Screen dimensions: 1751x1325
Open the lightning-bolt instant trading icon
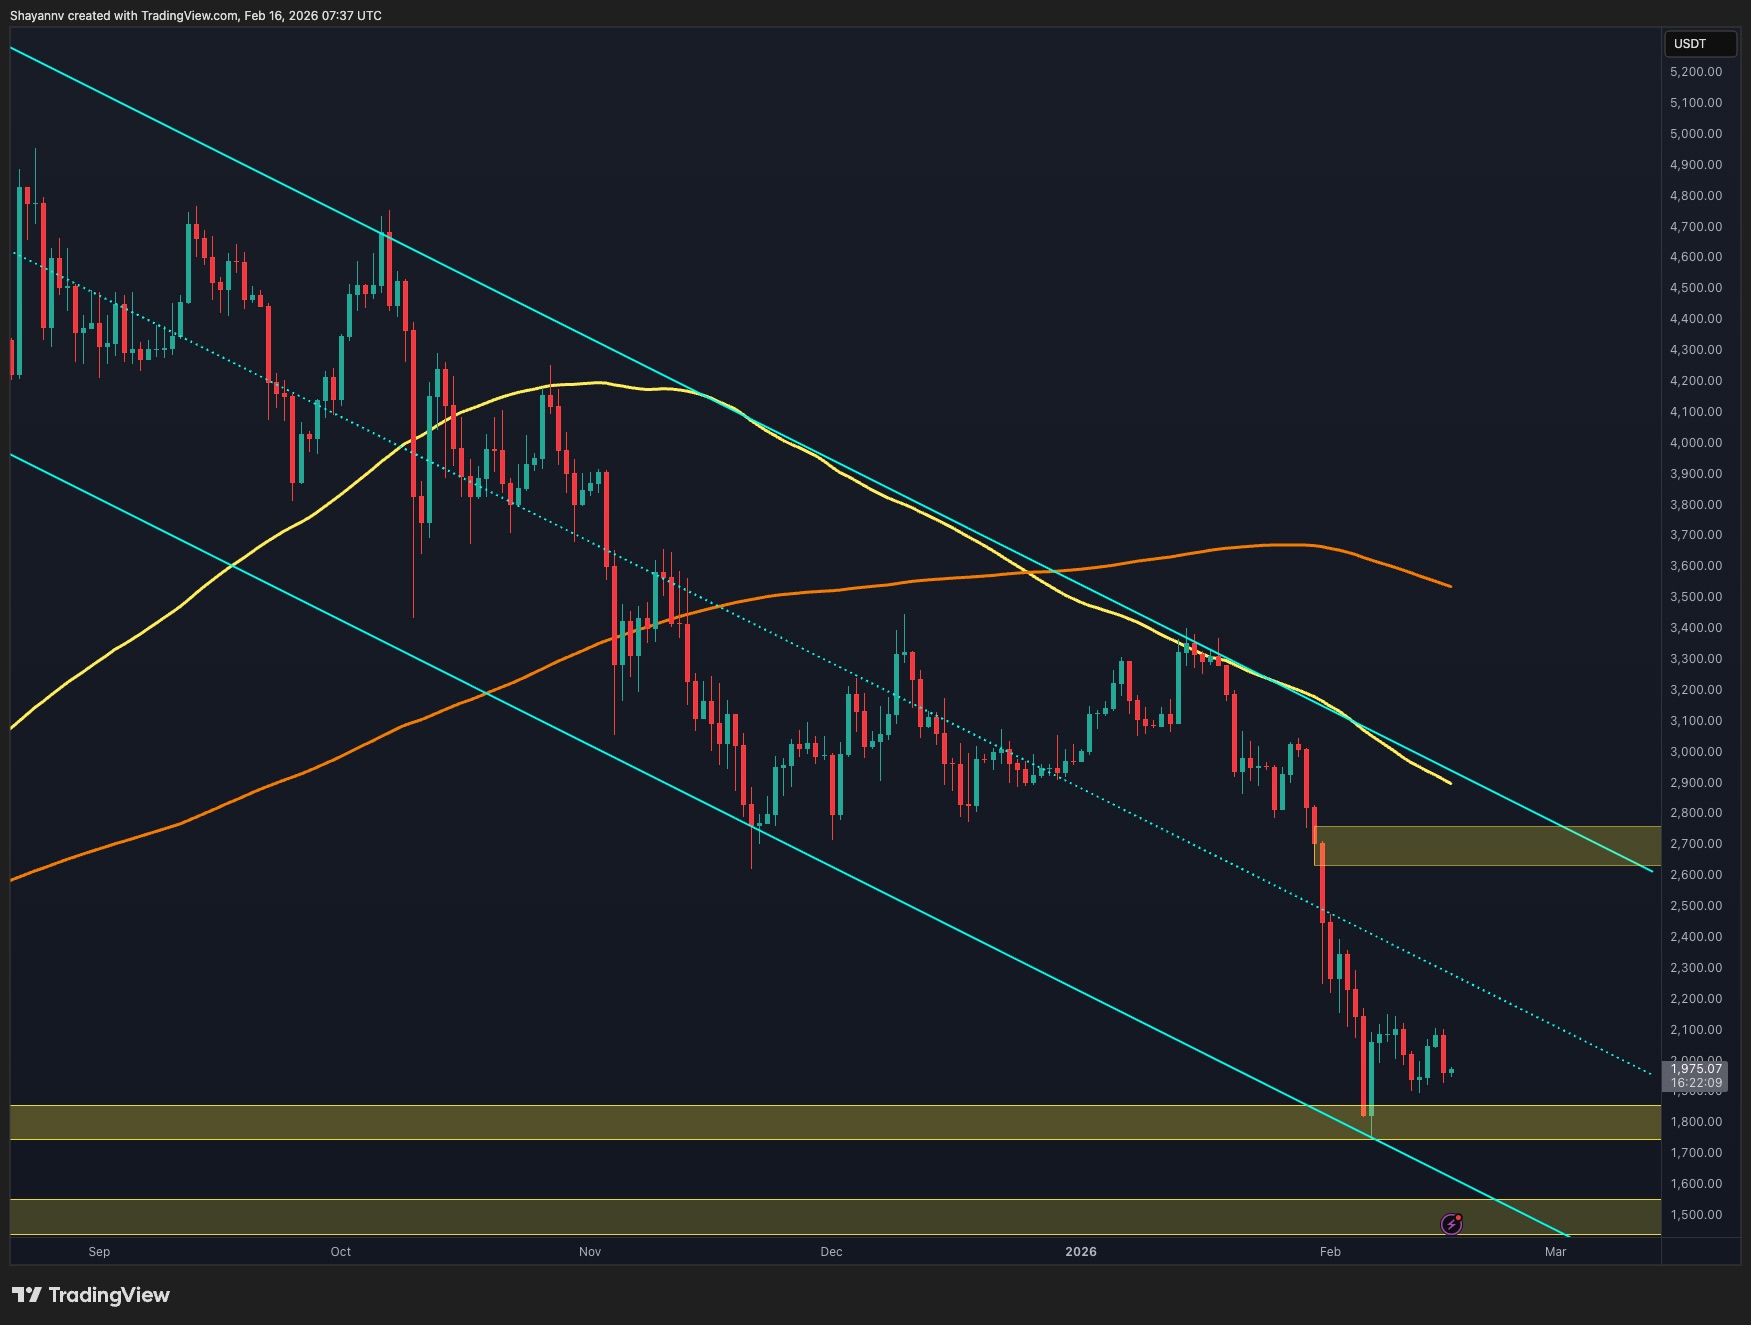1452,1223
